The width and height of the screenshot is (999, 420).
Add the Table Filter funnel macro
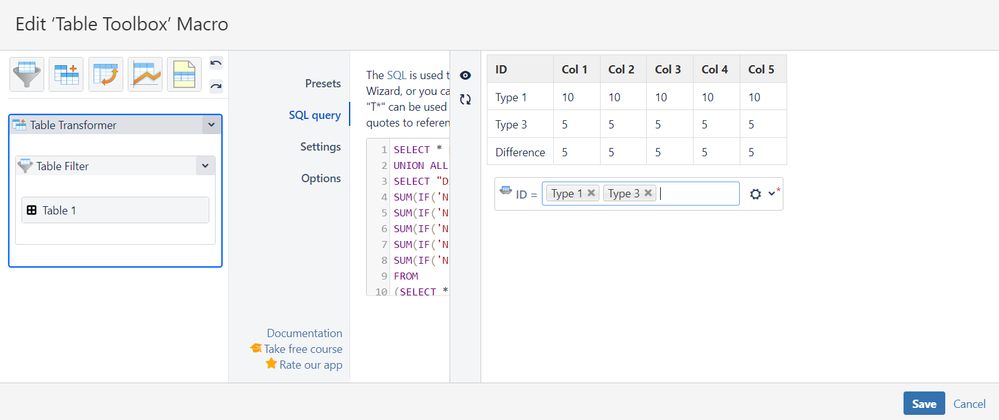tap(26, 75)
